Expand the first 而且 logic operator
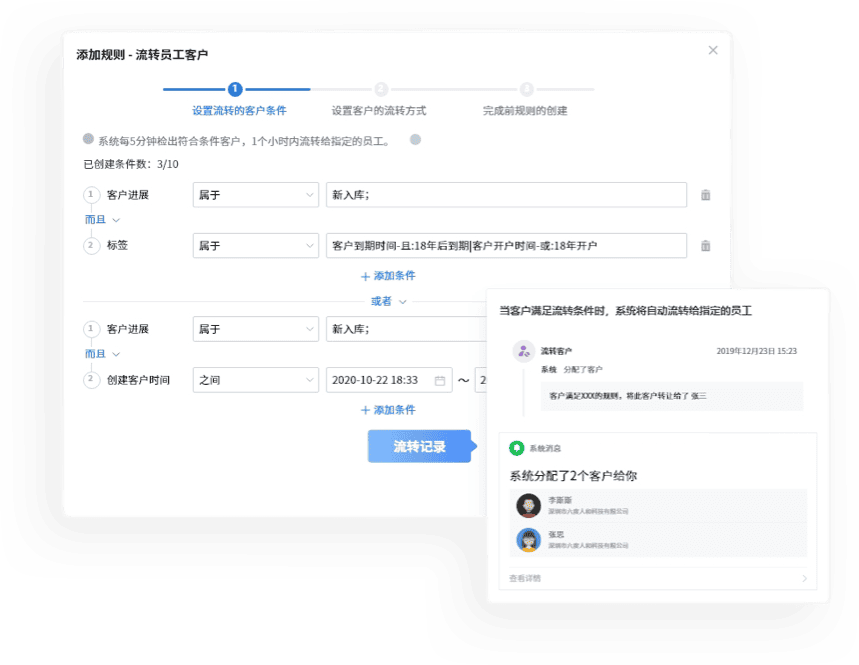 [x=102, y=220]
